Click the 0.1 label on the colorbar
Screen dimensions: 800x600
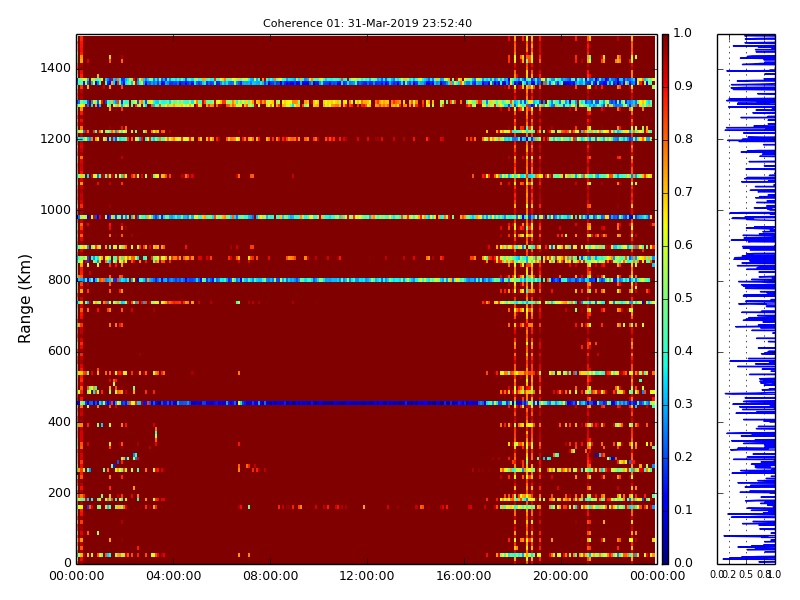click(x=683, y=510)
